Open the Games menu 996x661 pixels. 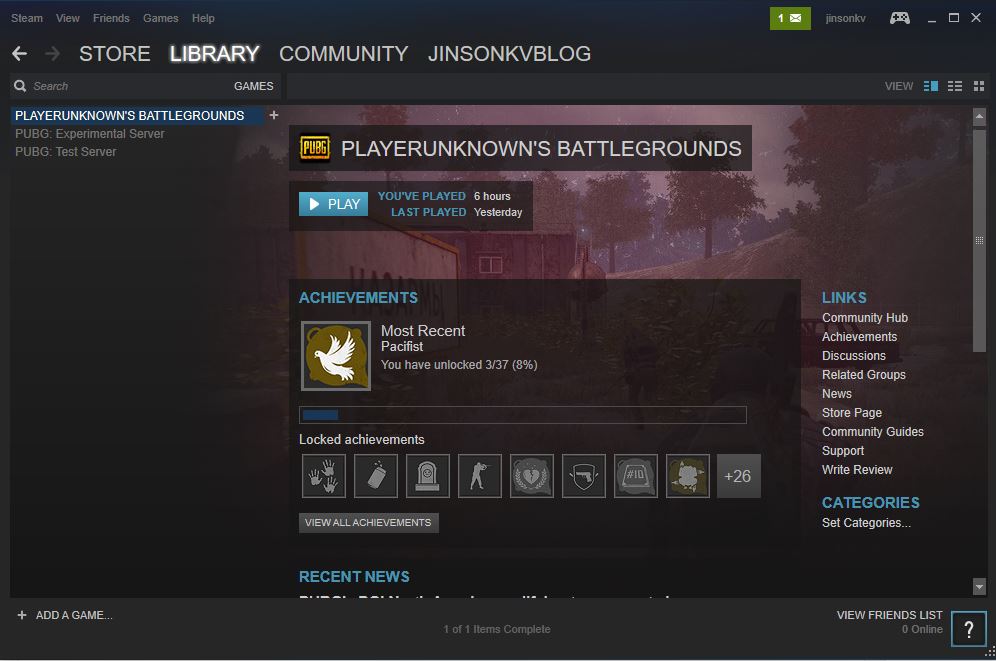pyautogui.click(x=161, y=18)
